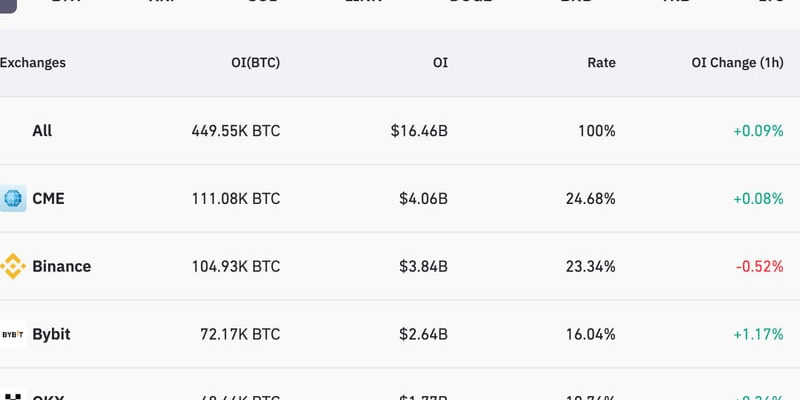Viewport: 800px width, 400px height.
Task: Select the dark highlighted coin tab at top-left
Action: [x=8, y=7]
